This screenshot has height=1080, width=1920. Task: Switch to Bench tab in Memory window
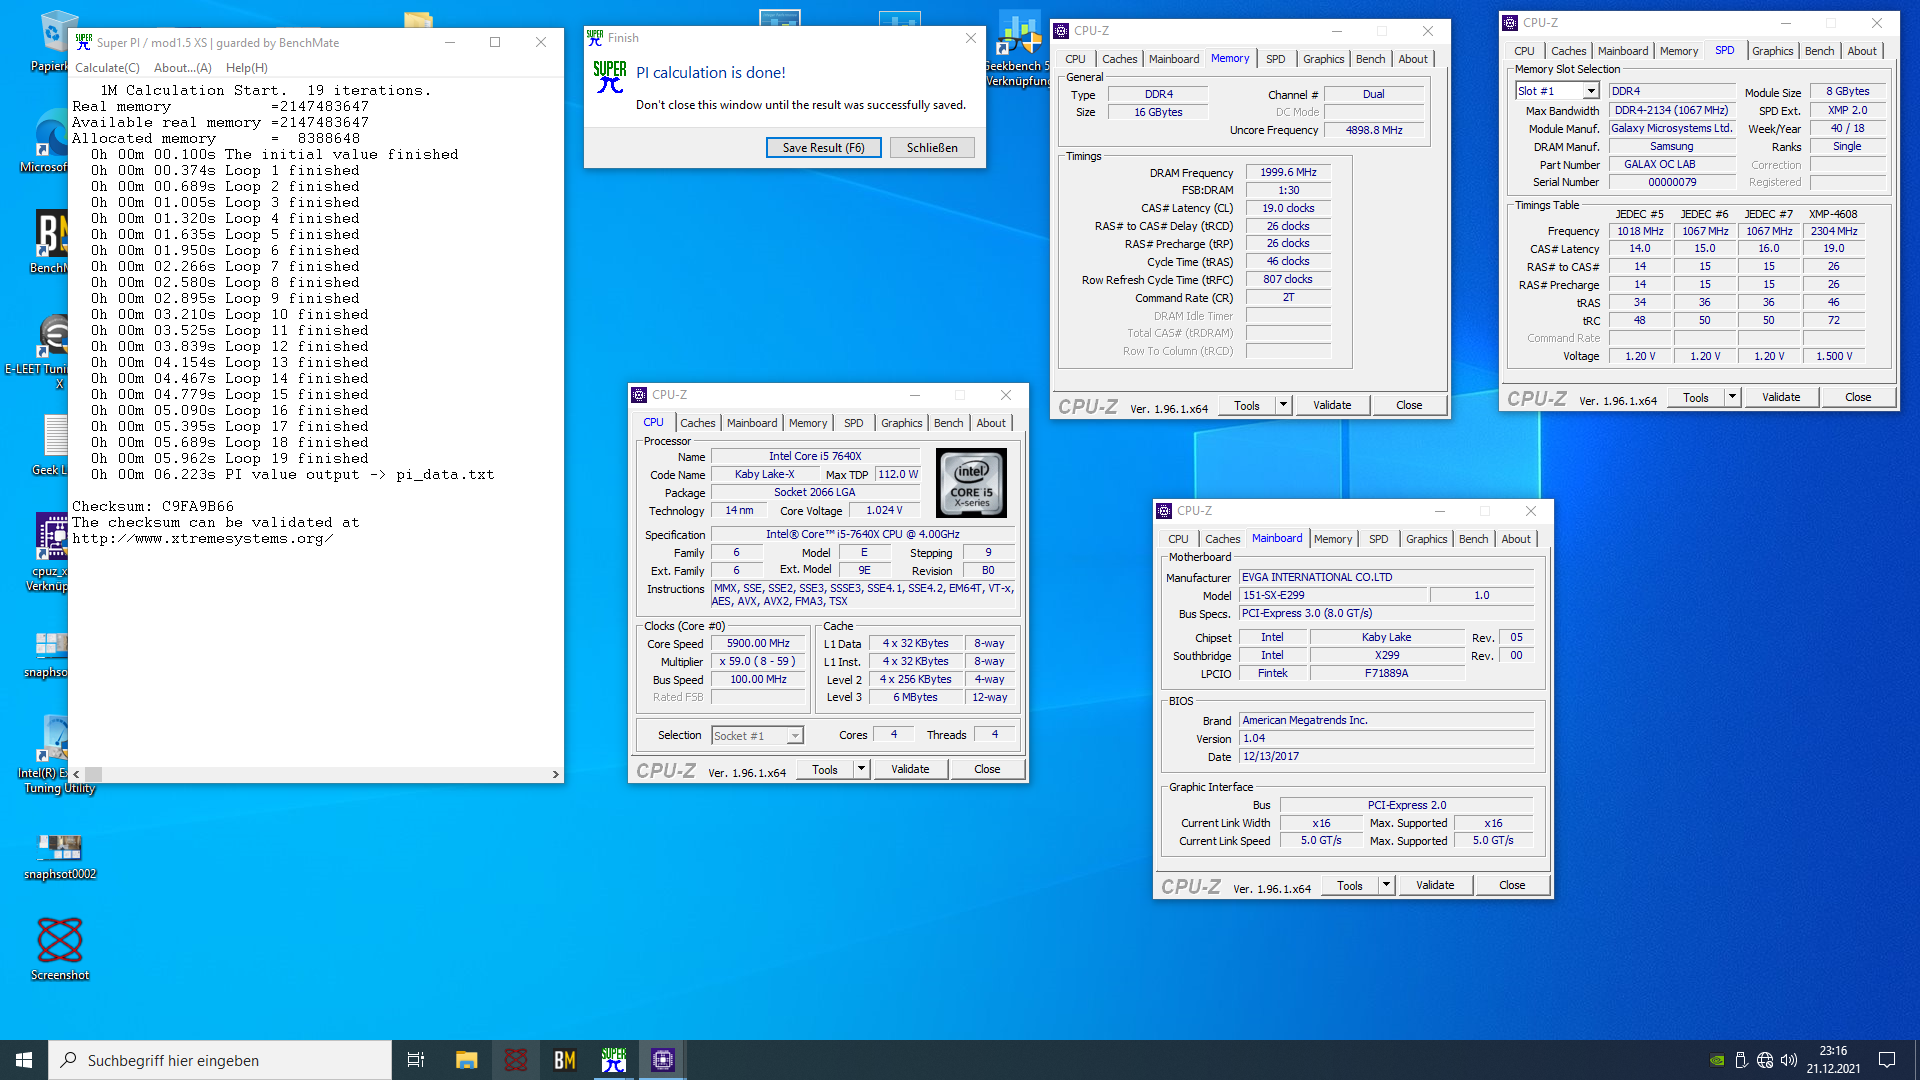pos(1370,59)
